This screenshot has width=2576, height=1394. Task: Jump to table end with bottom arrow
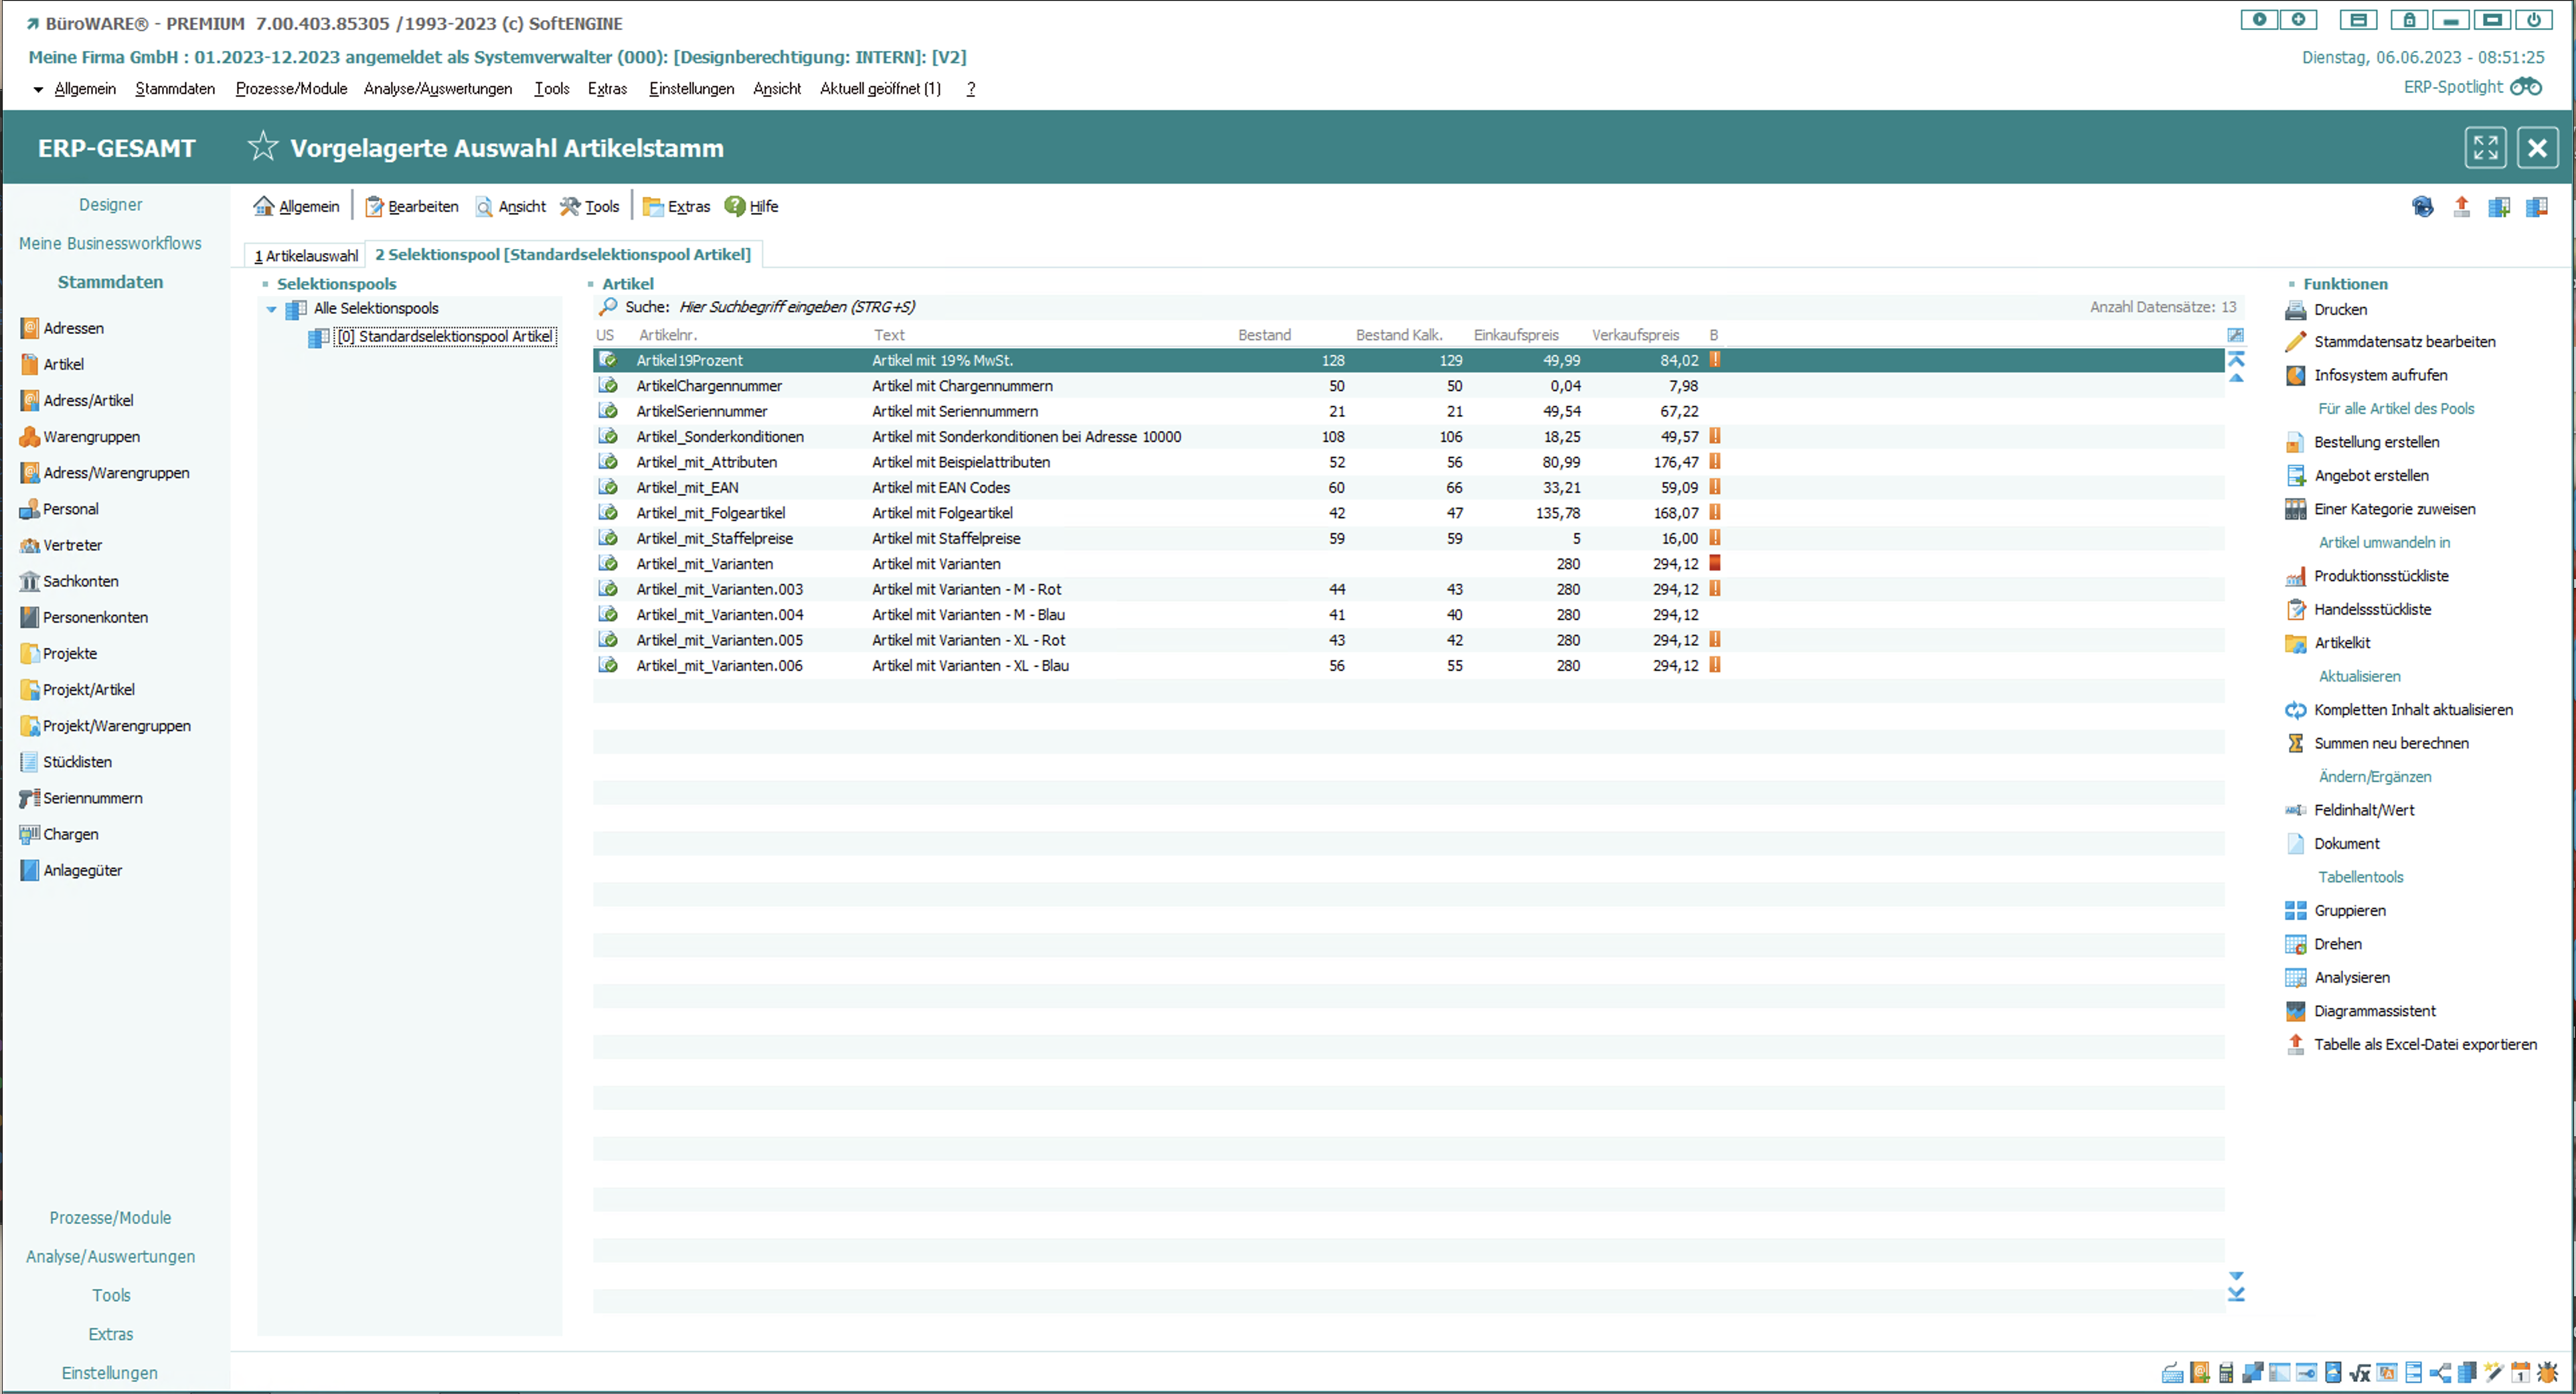[2236, 1295]
